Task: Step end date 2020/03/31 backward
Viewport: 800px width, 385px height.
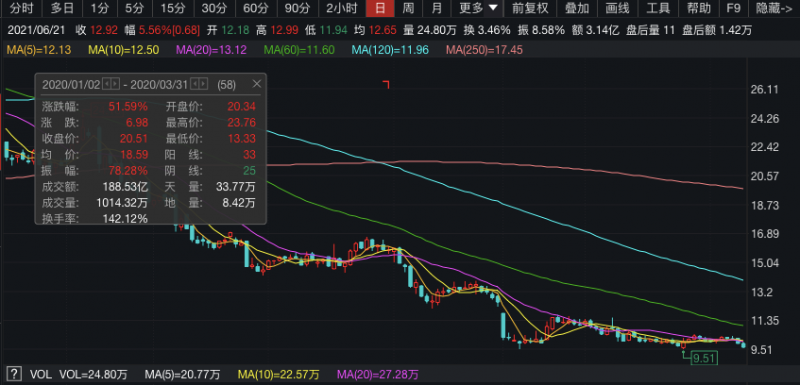Action: 195,84
